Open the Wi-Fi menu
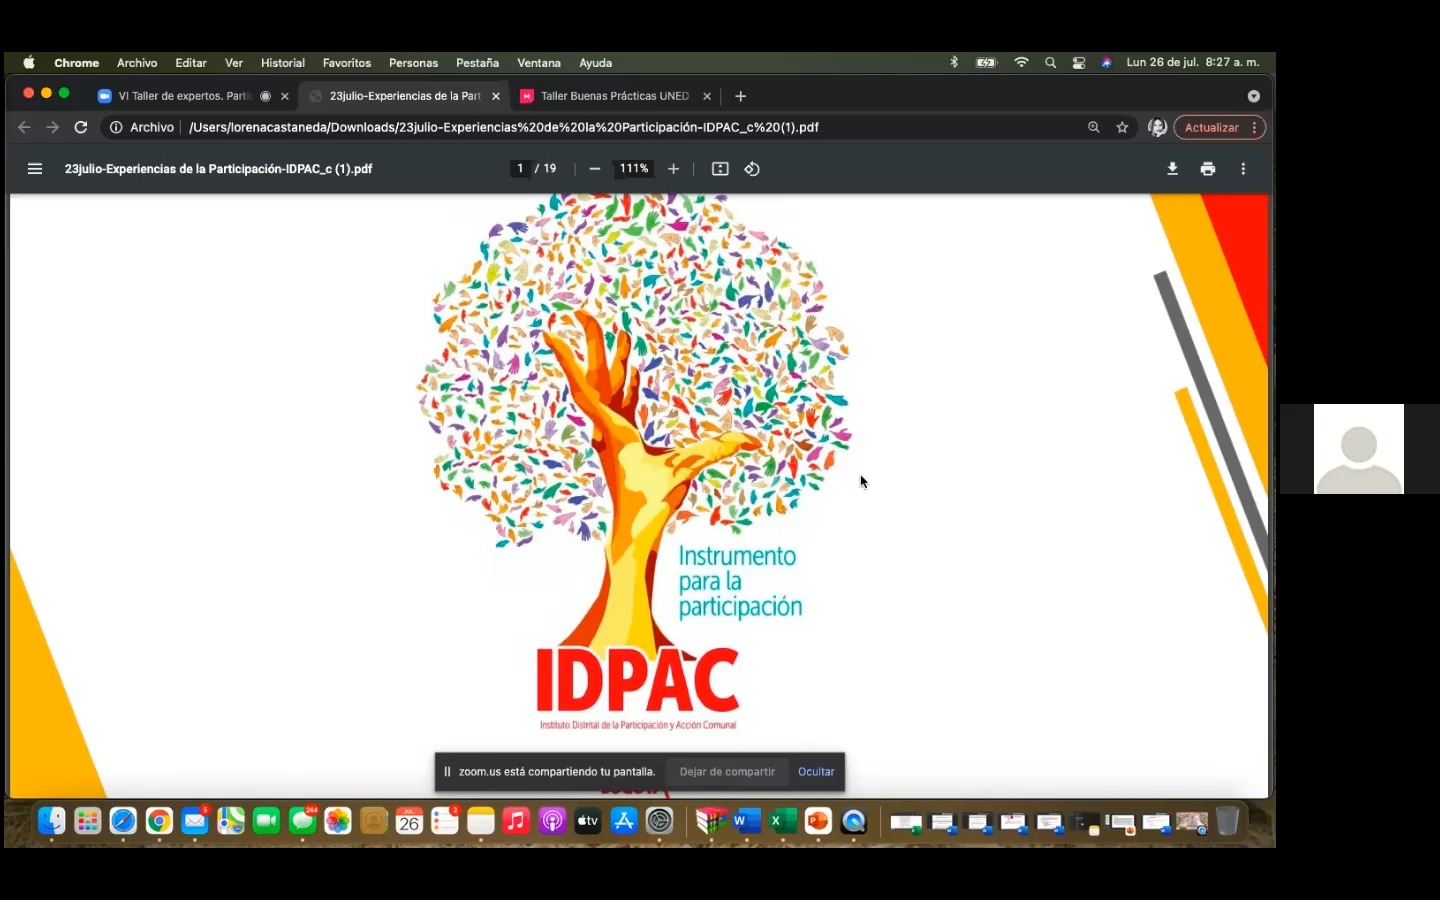The height and width of the screenshot is (900, 1440). [1021, 62]
